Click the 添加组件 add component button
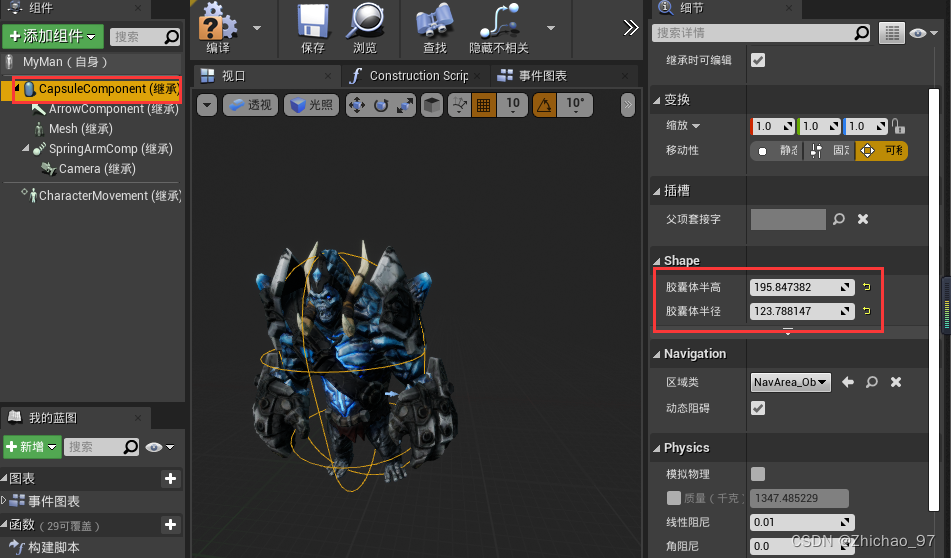This screenshot has width=951, height=558. pyautogui.click(x=53, y=36)
